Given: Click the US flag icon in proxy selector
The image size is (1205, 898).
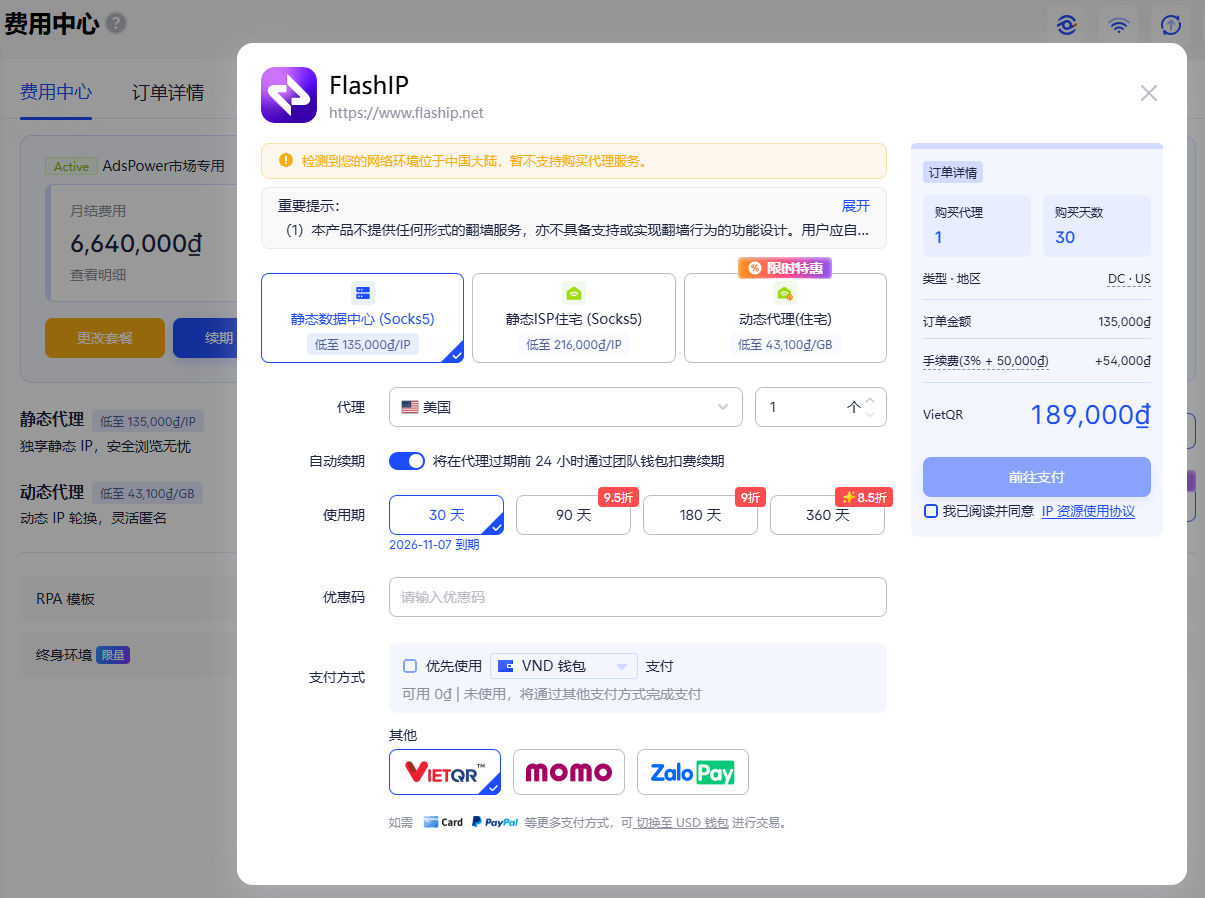Looking at the screenshot, I should tap(409, 407).
